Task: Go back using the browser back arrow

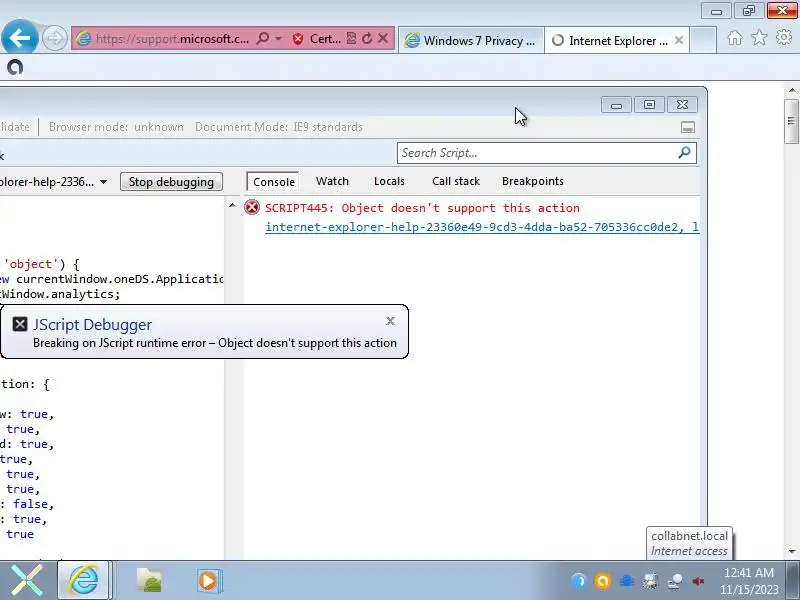Action: pyautogui.click(x=19, y=37)
